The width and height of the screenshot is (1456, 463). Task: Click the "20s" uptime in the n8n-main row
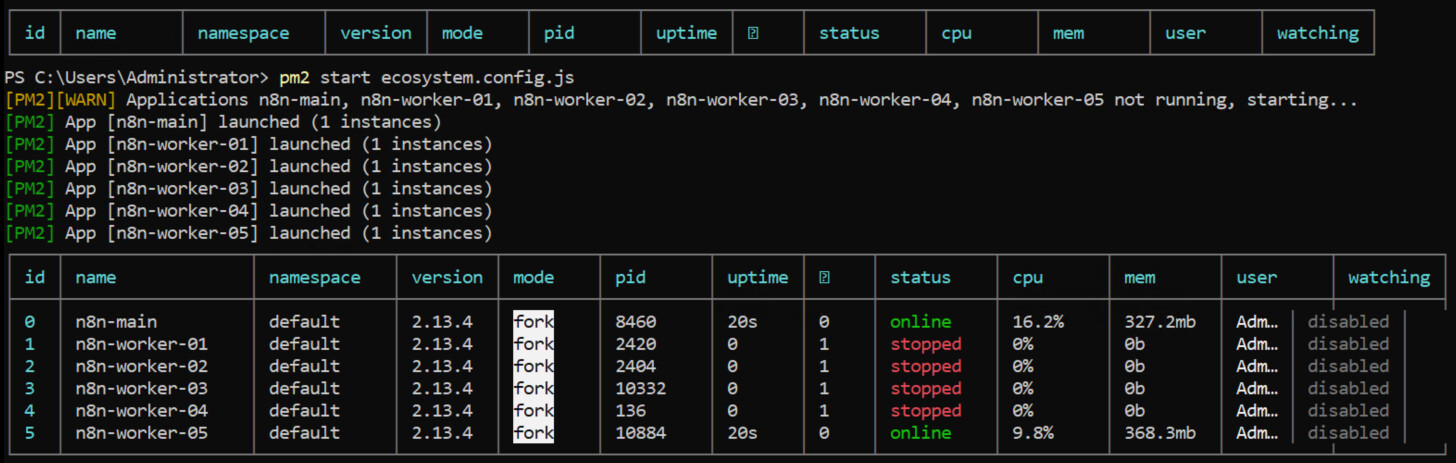[742, 322]
